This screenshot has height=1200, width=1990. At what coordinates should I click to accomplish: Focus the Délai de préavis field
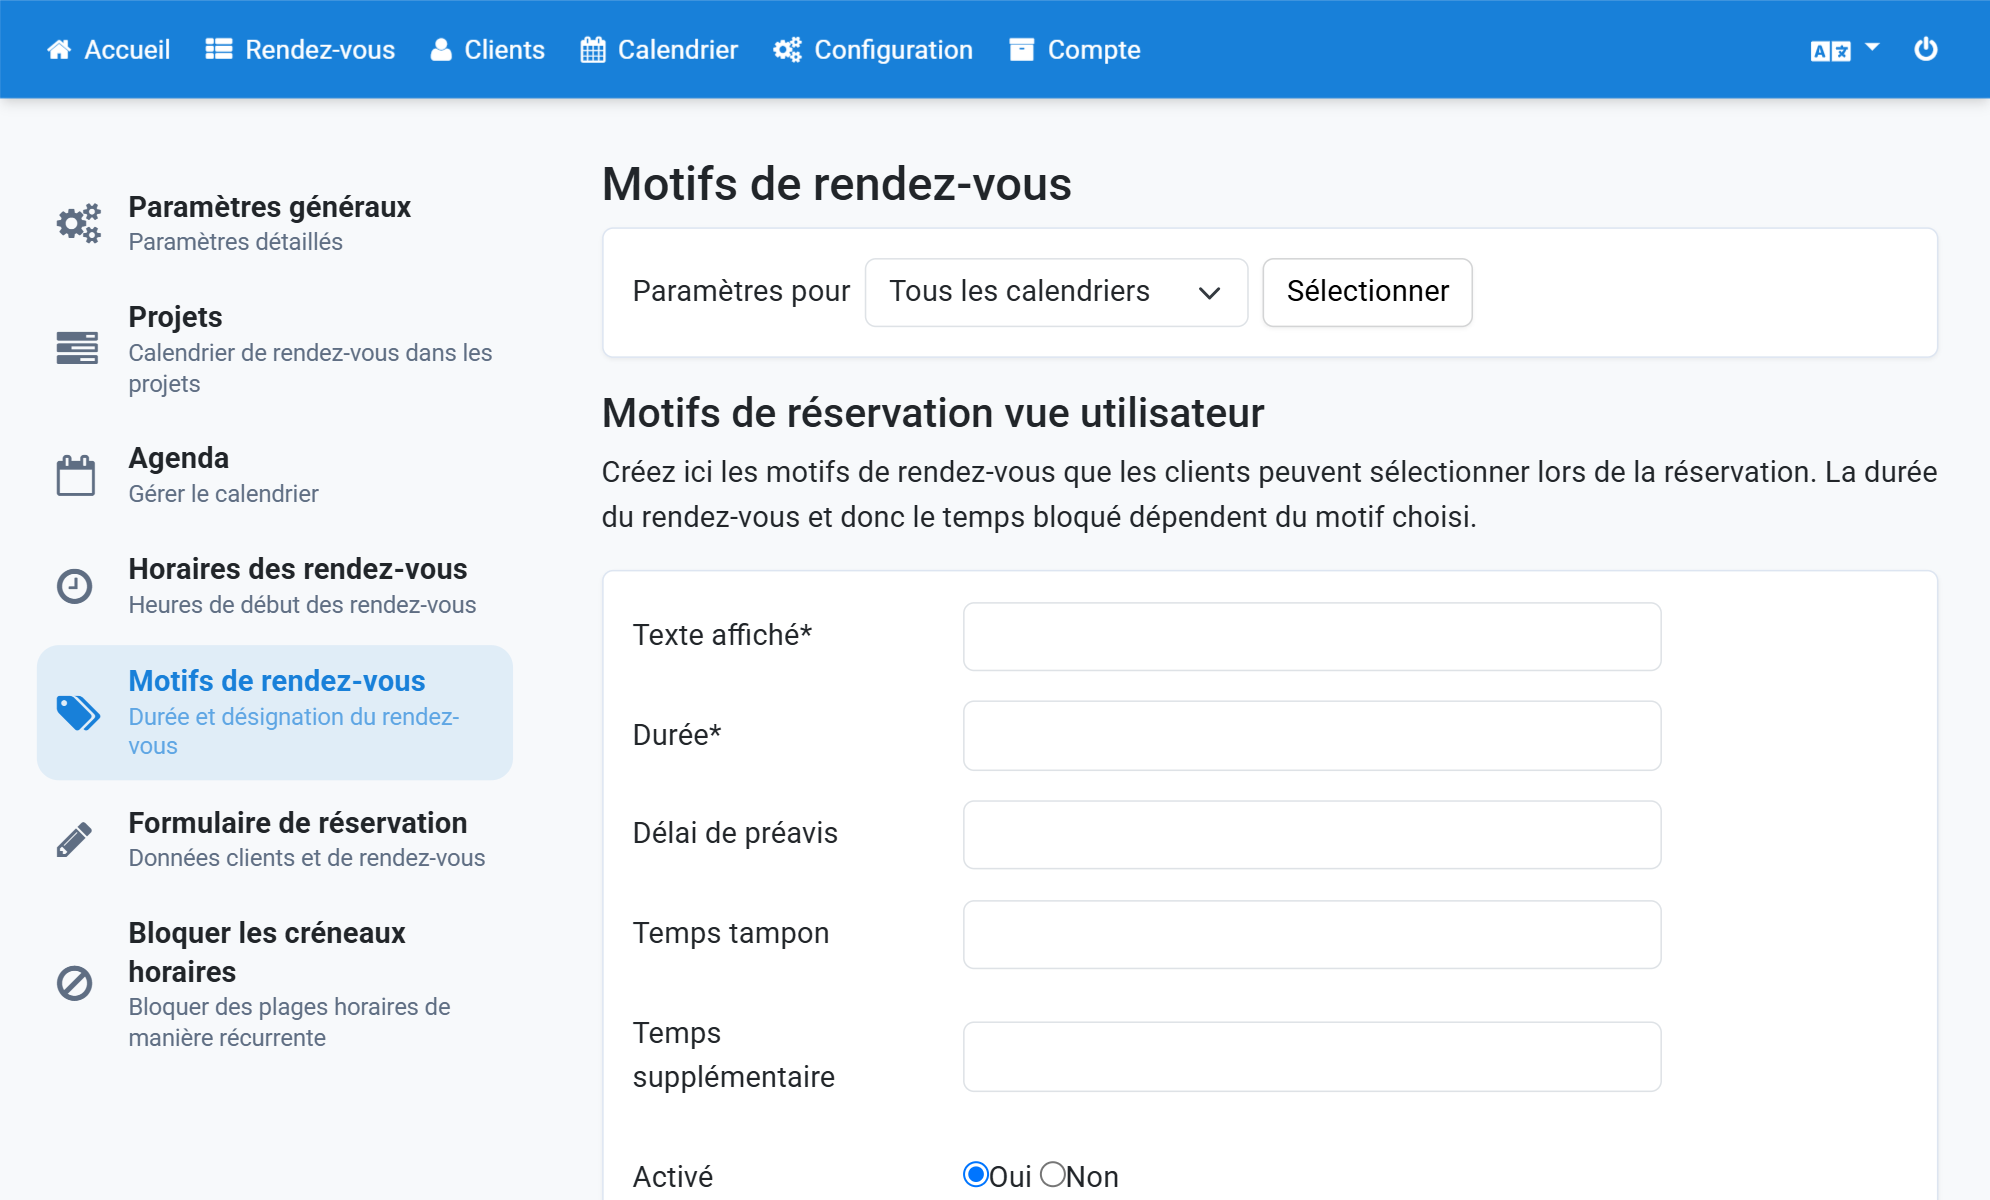click(x=1312, y=835)
